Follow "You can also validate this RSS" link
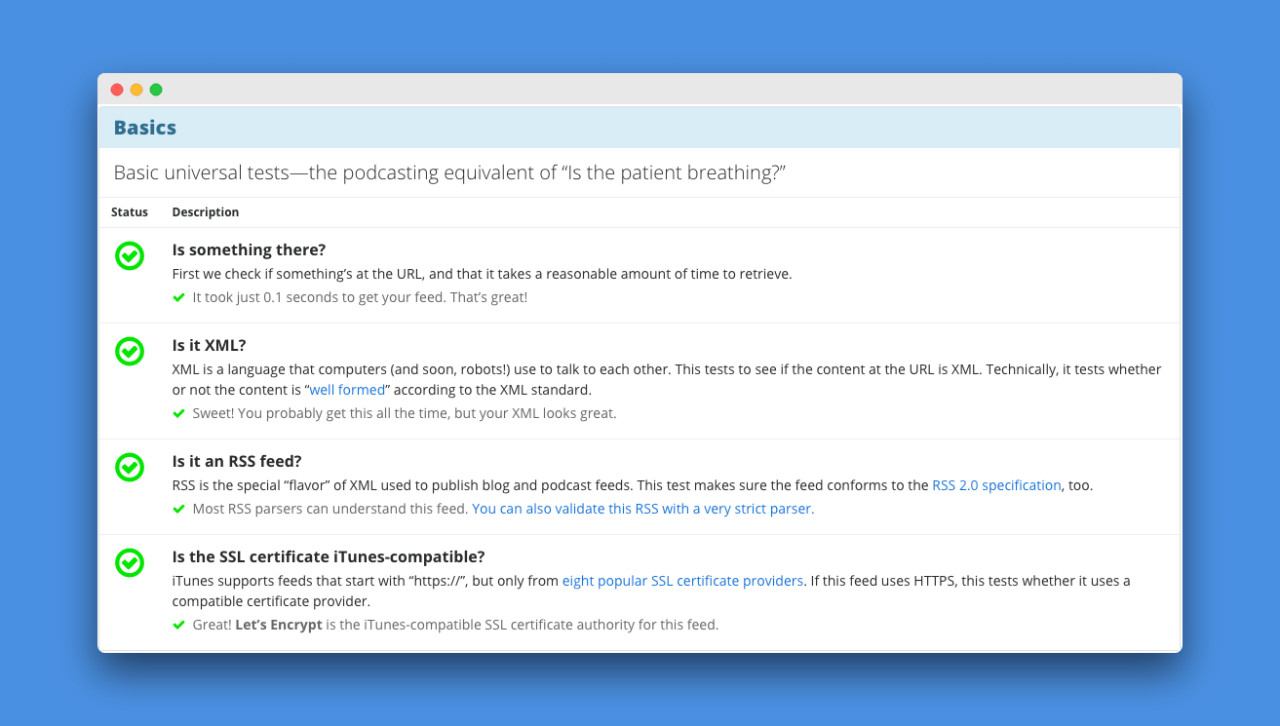This screenshot has height=726, width=1280. click(x=643, y=509)
